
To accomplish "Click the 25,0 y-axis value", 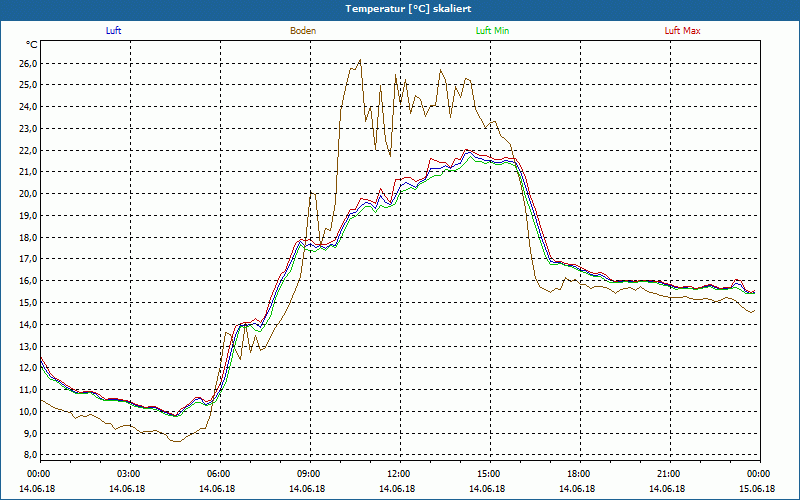I will [x=28, y=85].
